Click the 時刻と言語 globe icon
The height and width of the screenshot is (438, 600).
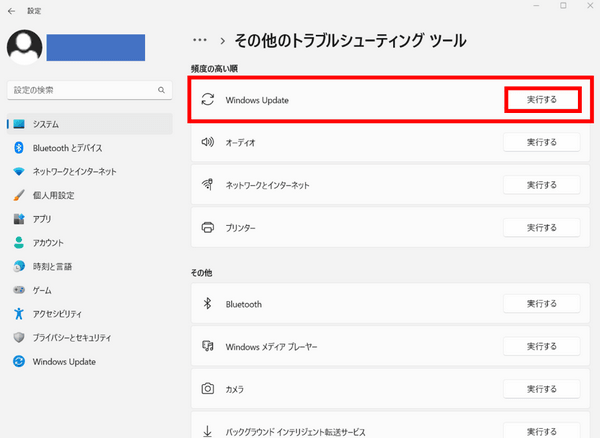[x=19, y=266]
